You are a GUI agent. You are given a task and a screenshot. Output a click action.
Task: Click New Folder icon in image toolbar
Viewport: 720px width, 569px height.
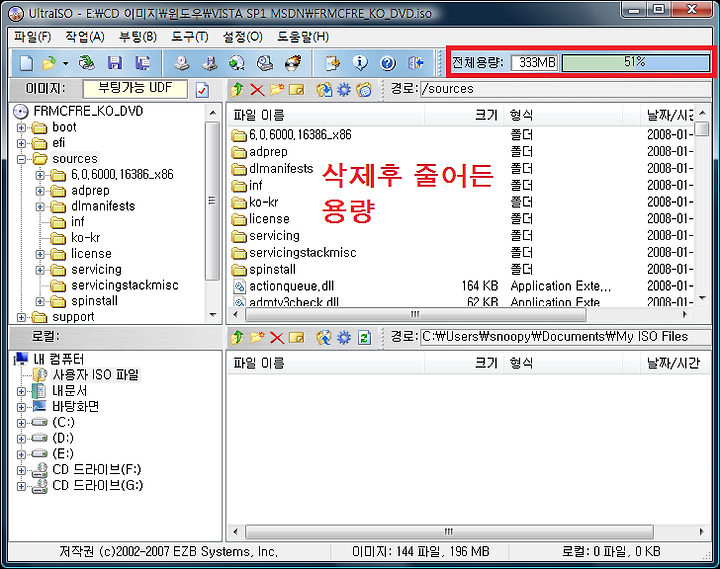tap(277, 90)
